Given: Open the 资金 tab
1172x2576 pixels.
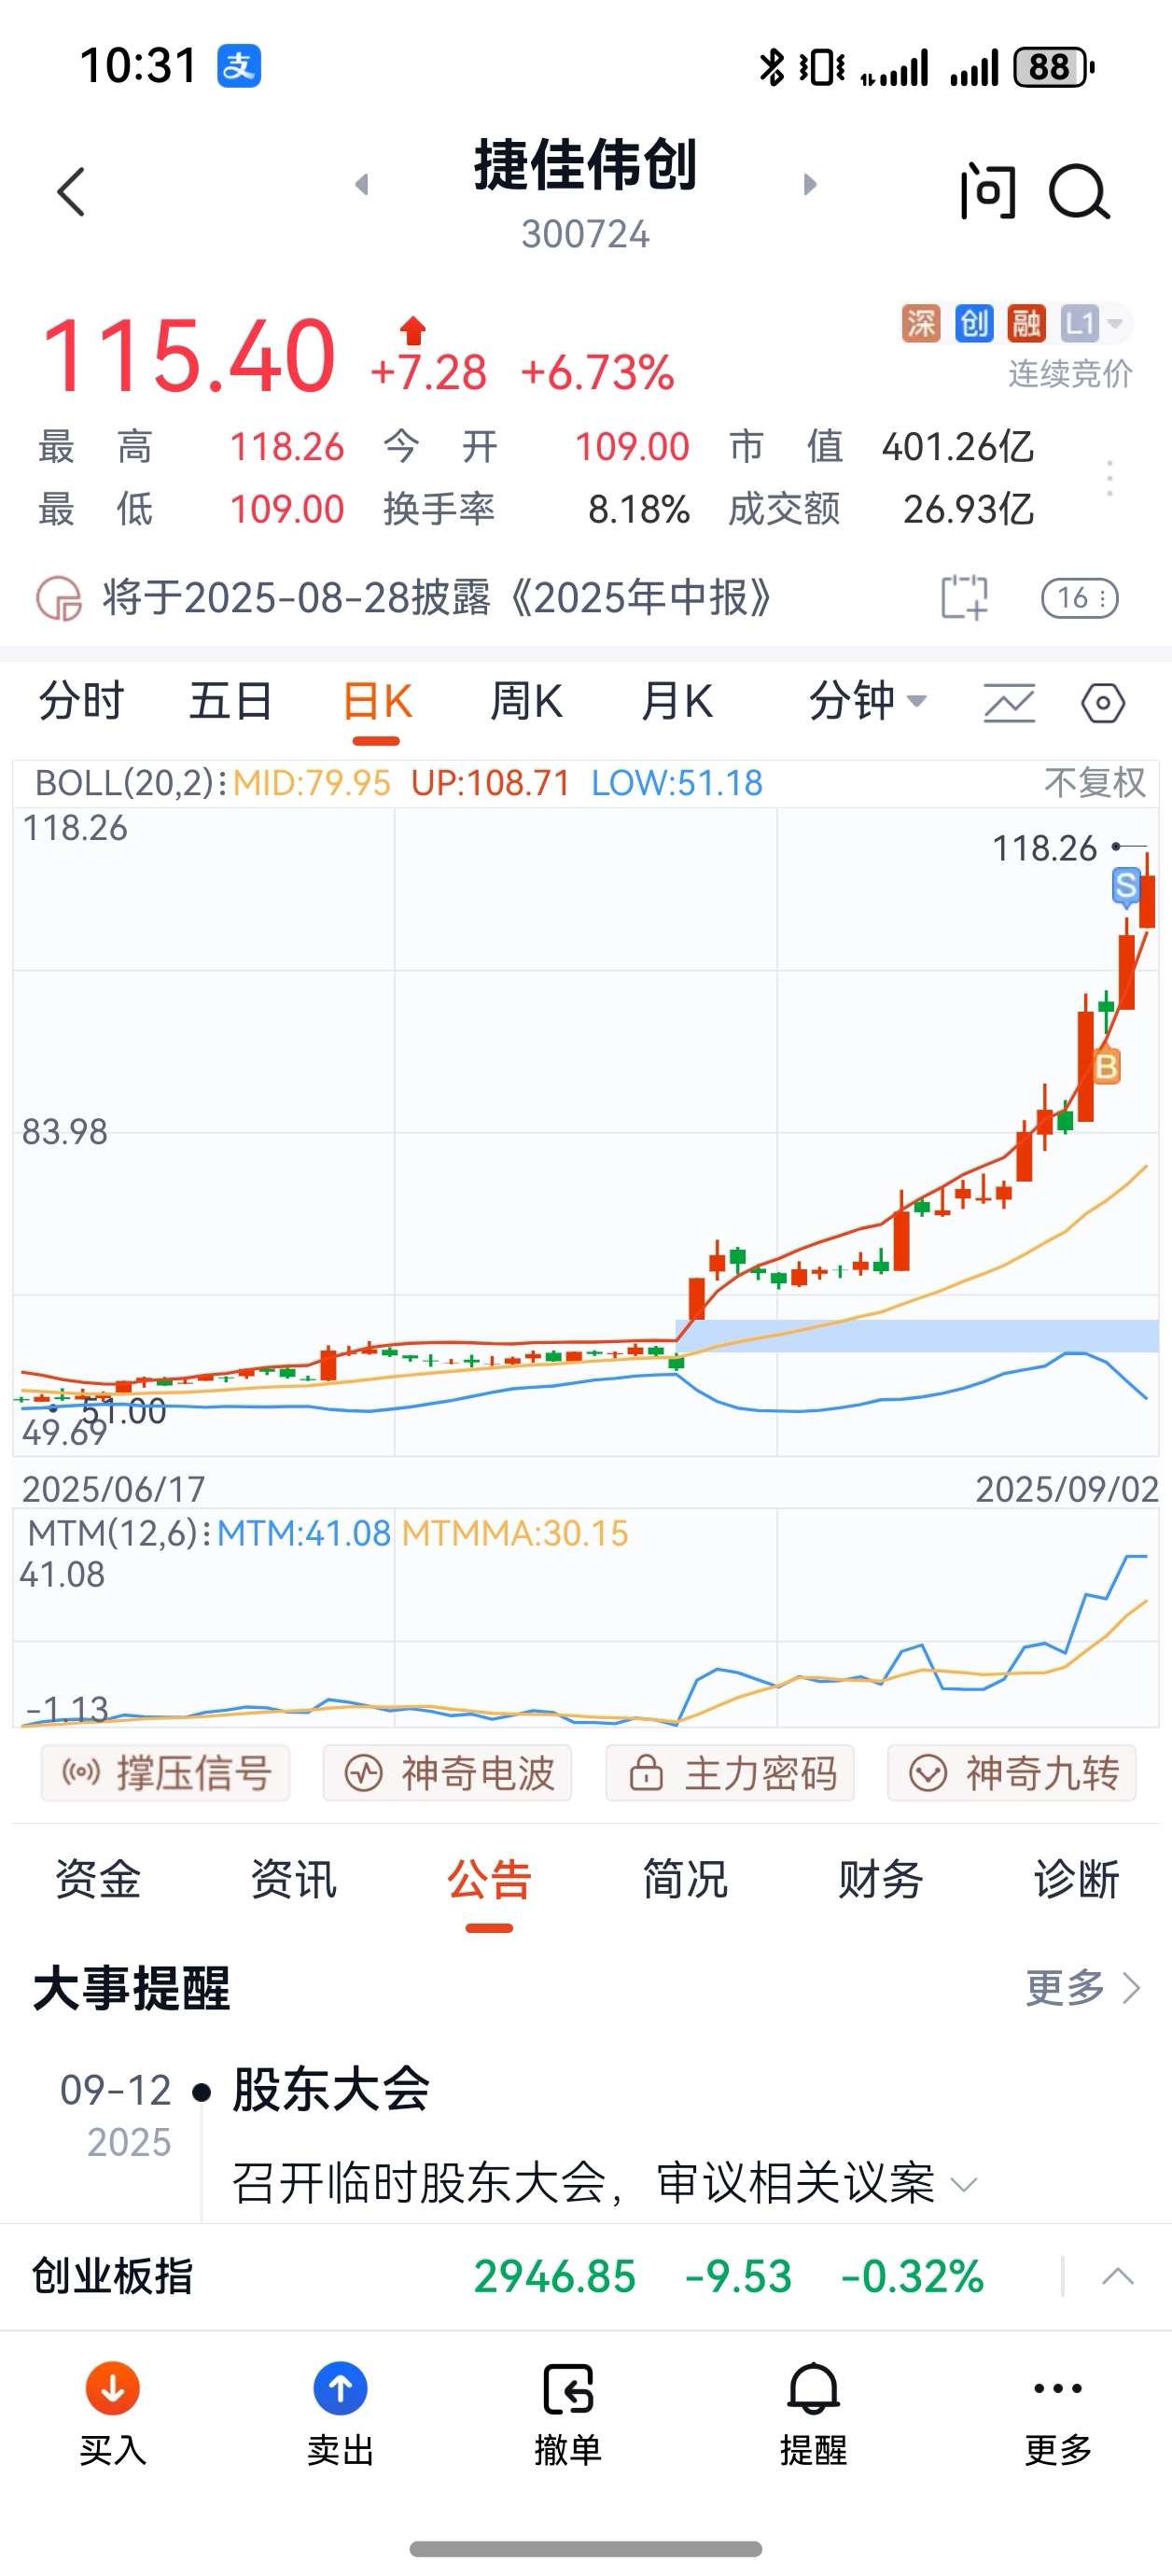Looking at the screenshot, I should [97, 1879].
